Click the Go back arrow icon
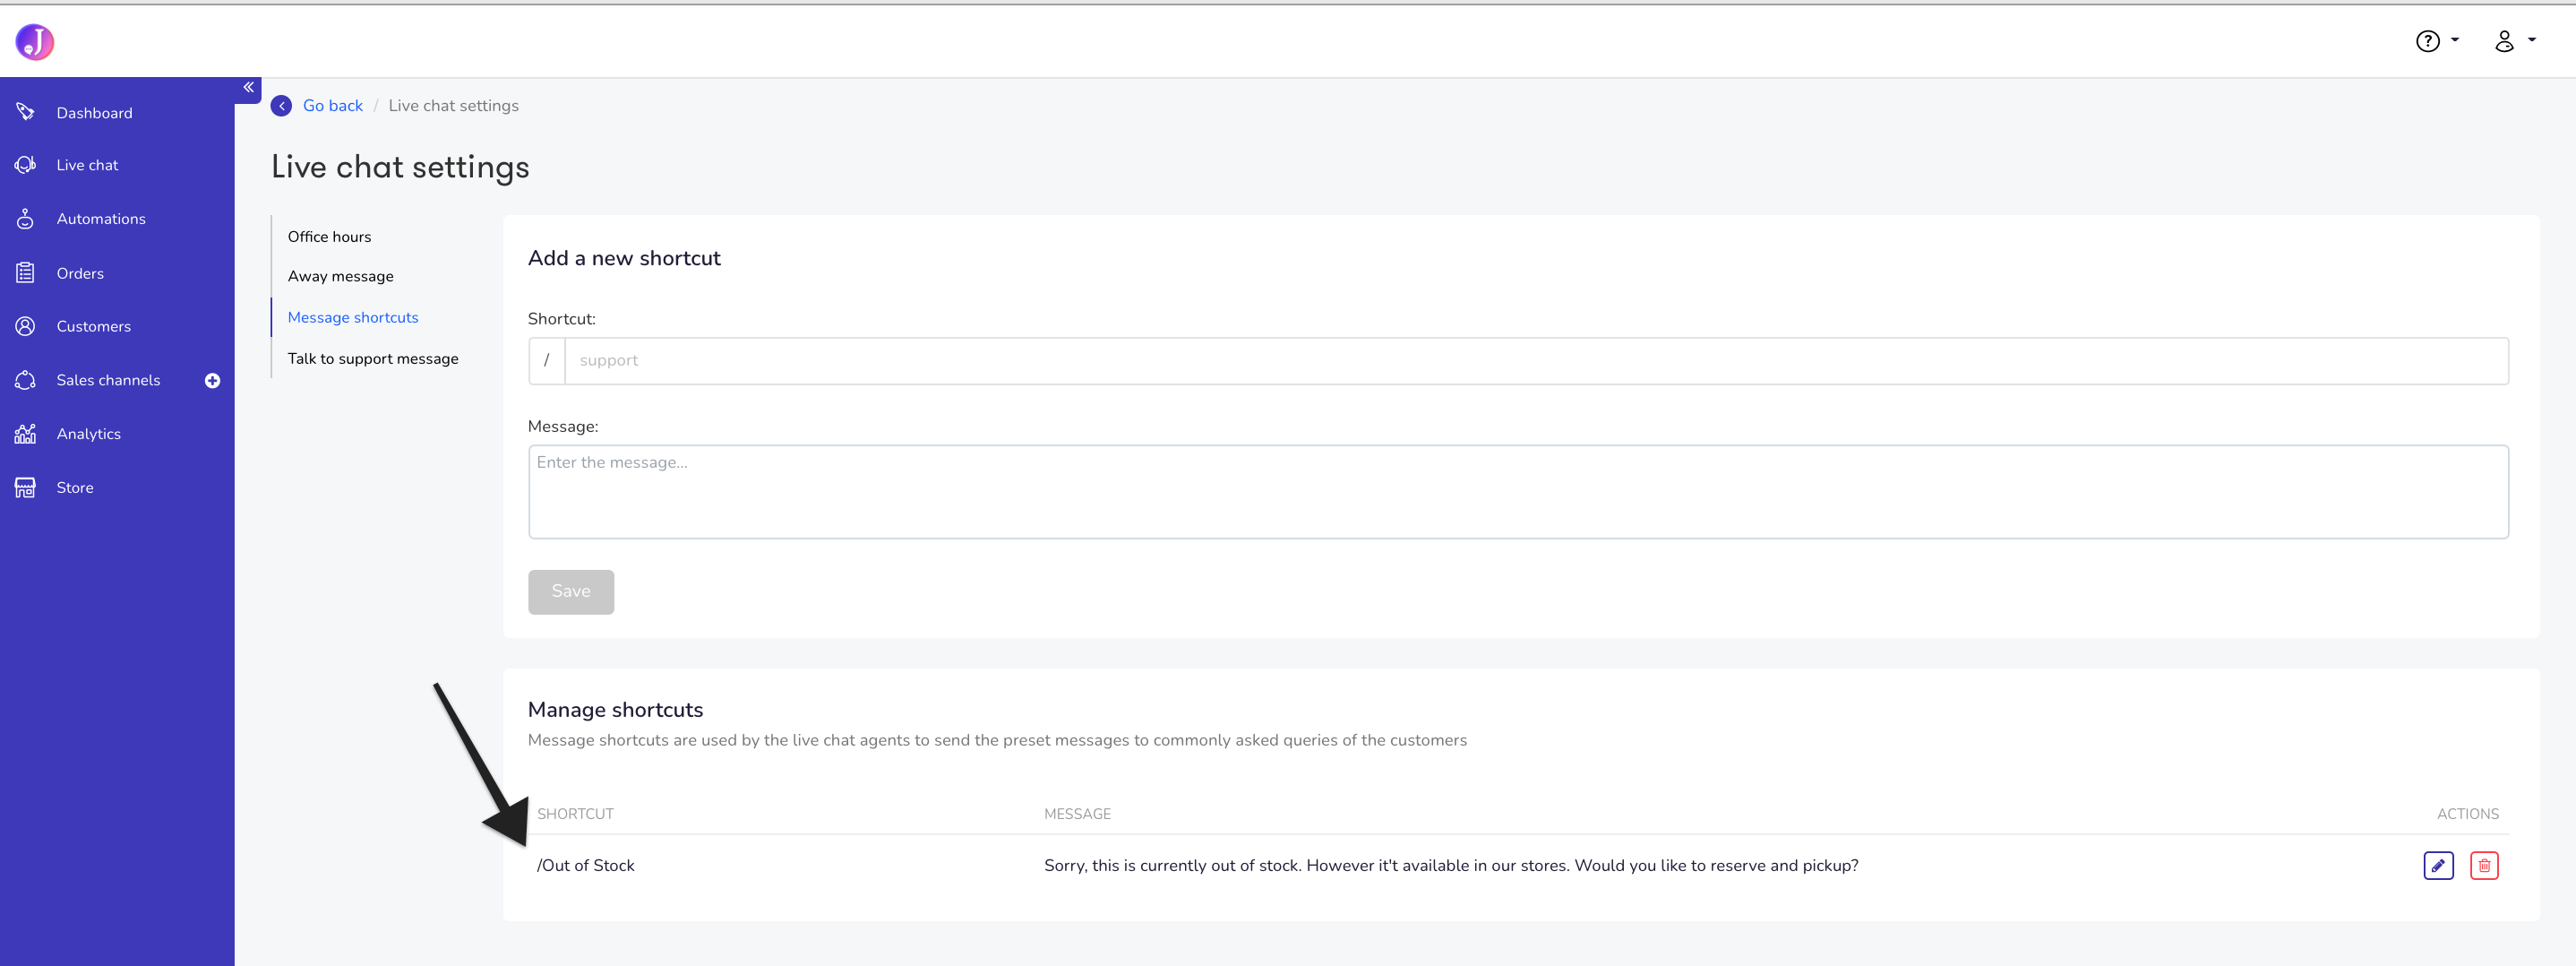The height and width of the screenshot is (966, 2576). pos(282,106)
